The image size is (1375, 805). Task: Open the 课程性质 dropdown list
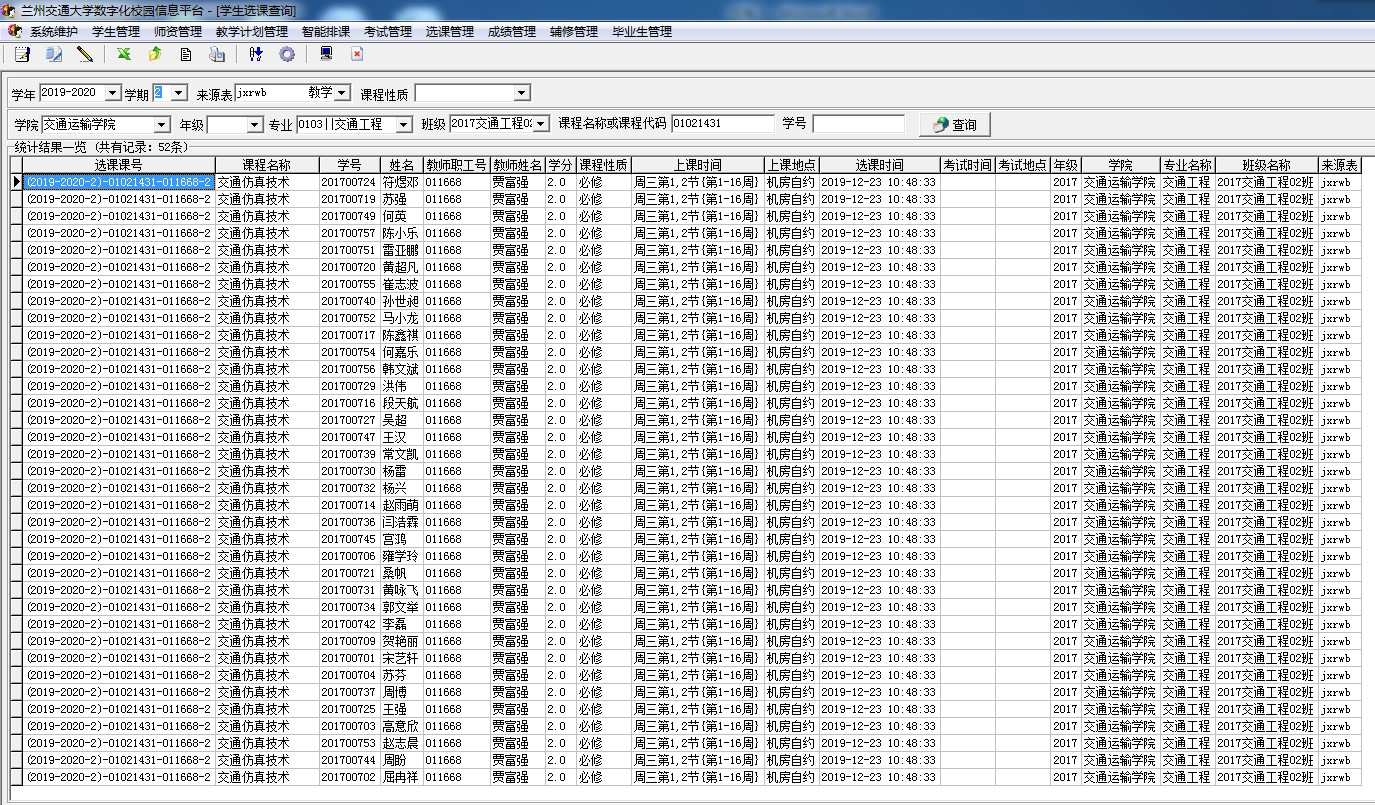(521, 93)
